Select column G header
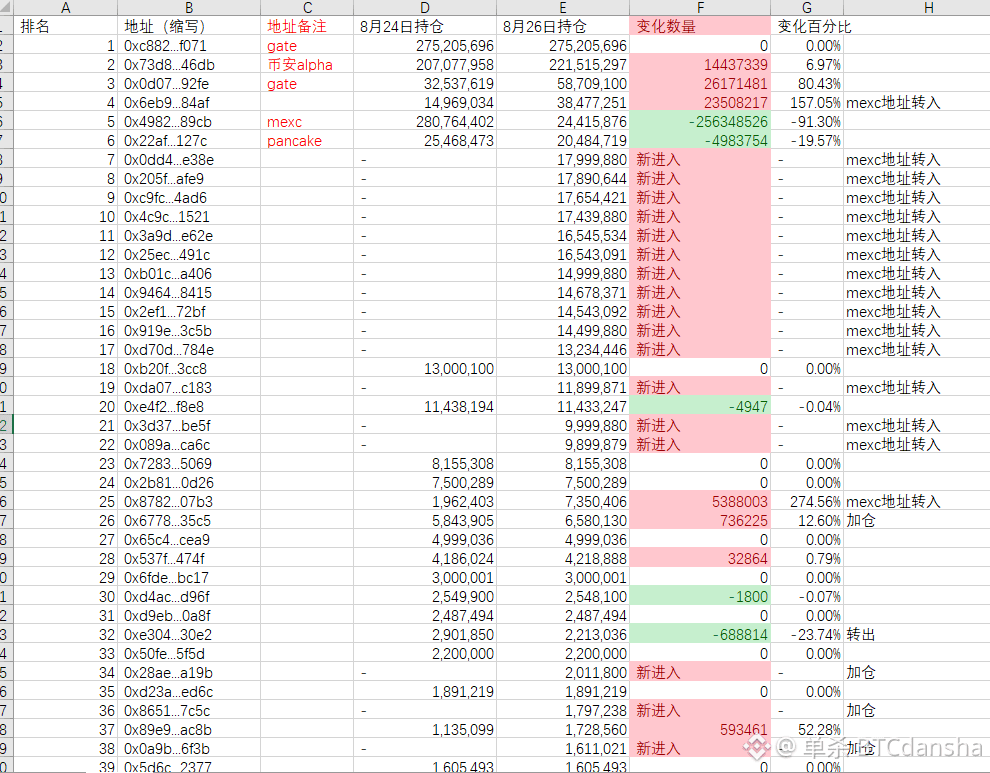This screenshot has width=990, height=773. pos(807,8)
